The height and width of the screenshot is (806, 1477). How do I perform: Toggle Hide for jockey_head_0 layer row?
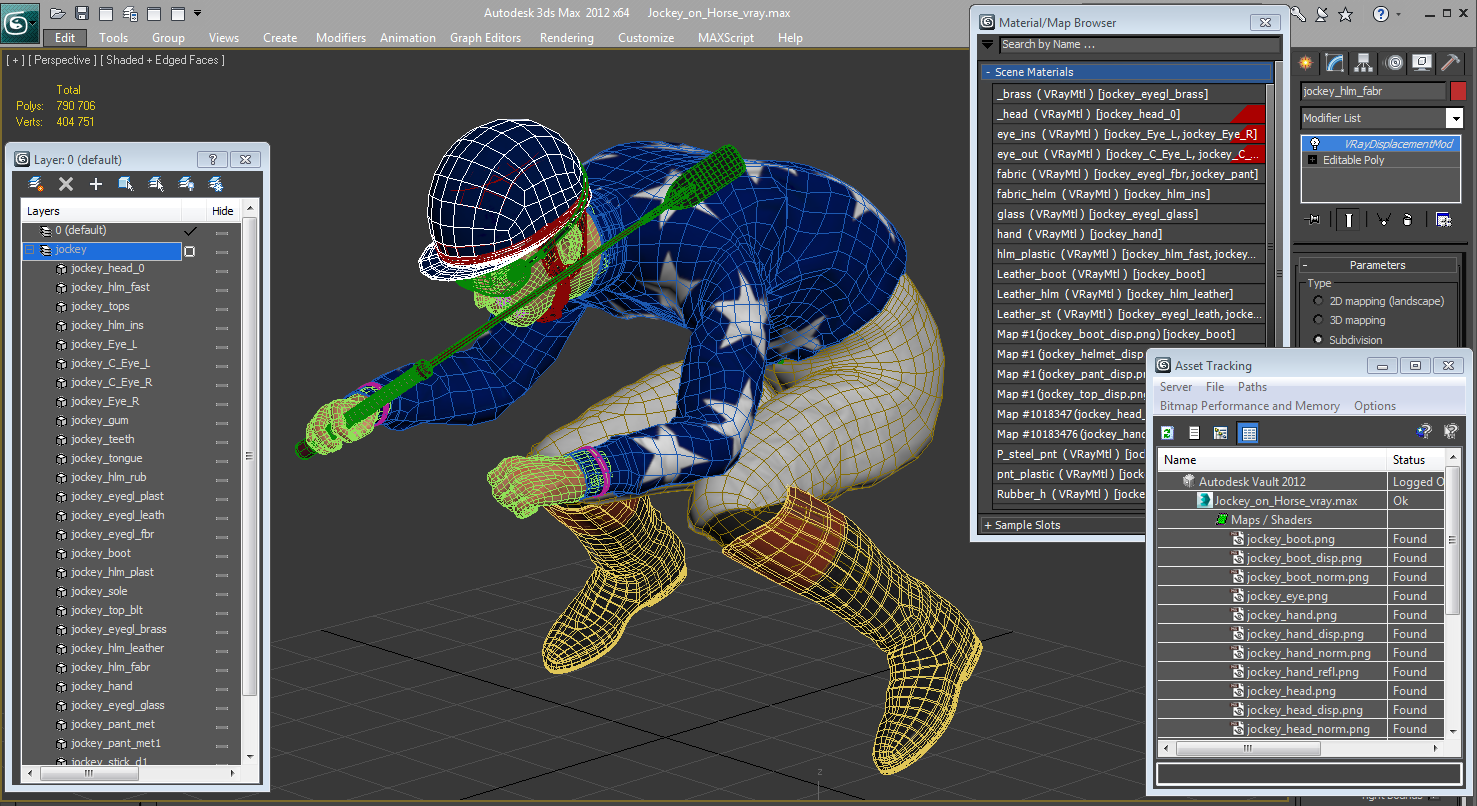222,269
